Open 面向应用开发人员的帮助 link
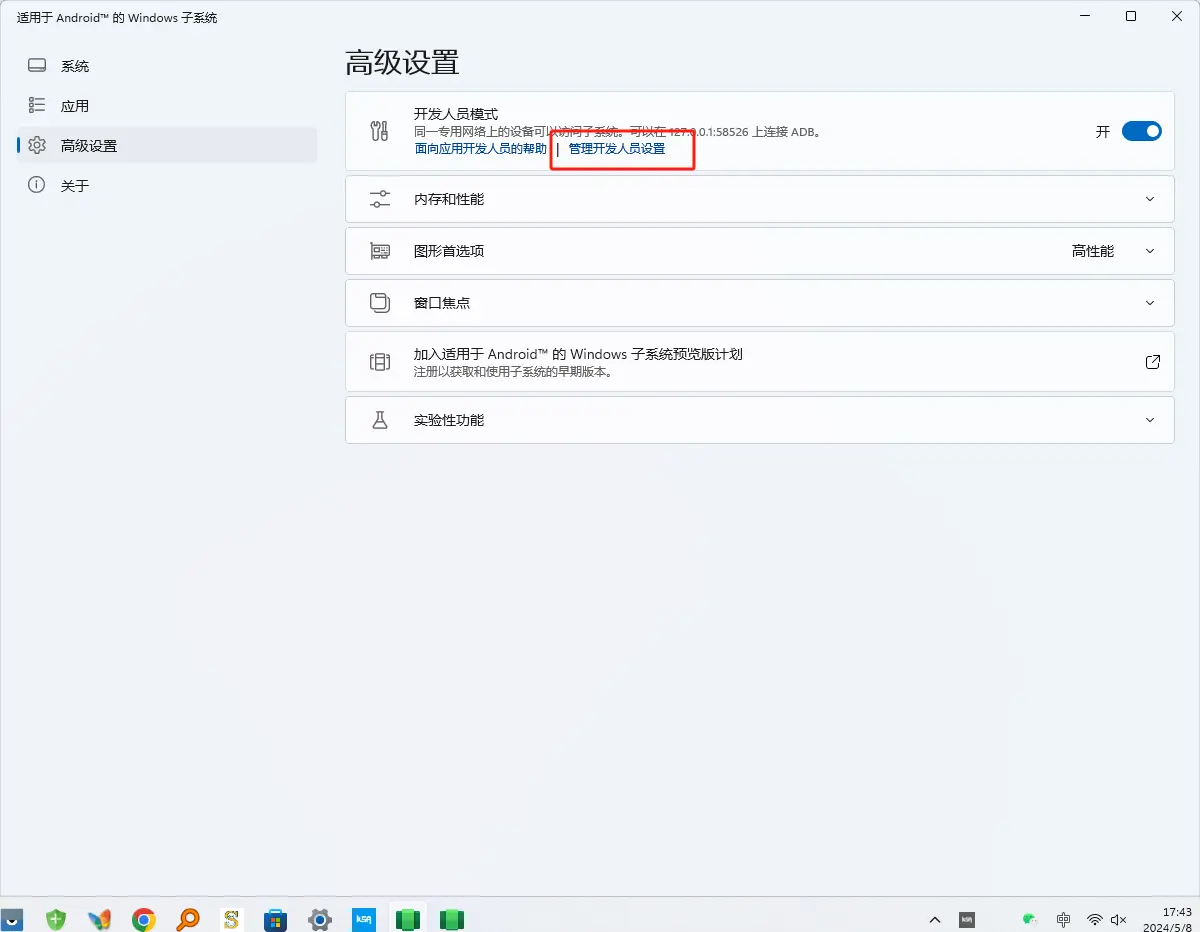This screenshot has width=1200, height=932. pos(480,148)
